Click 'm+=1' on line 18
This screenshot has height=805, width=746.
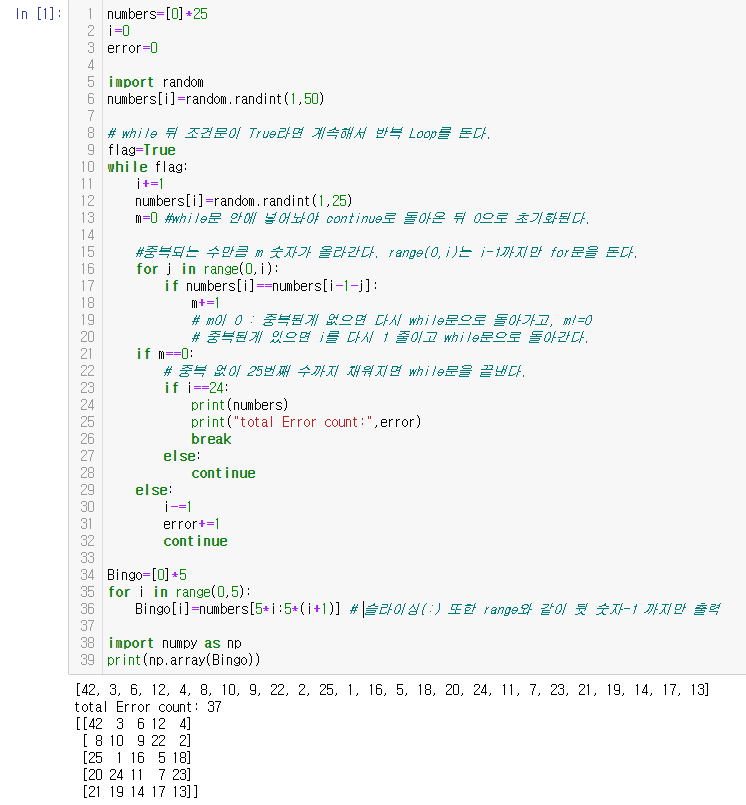(x=205, y=303)
